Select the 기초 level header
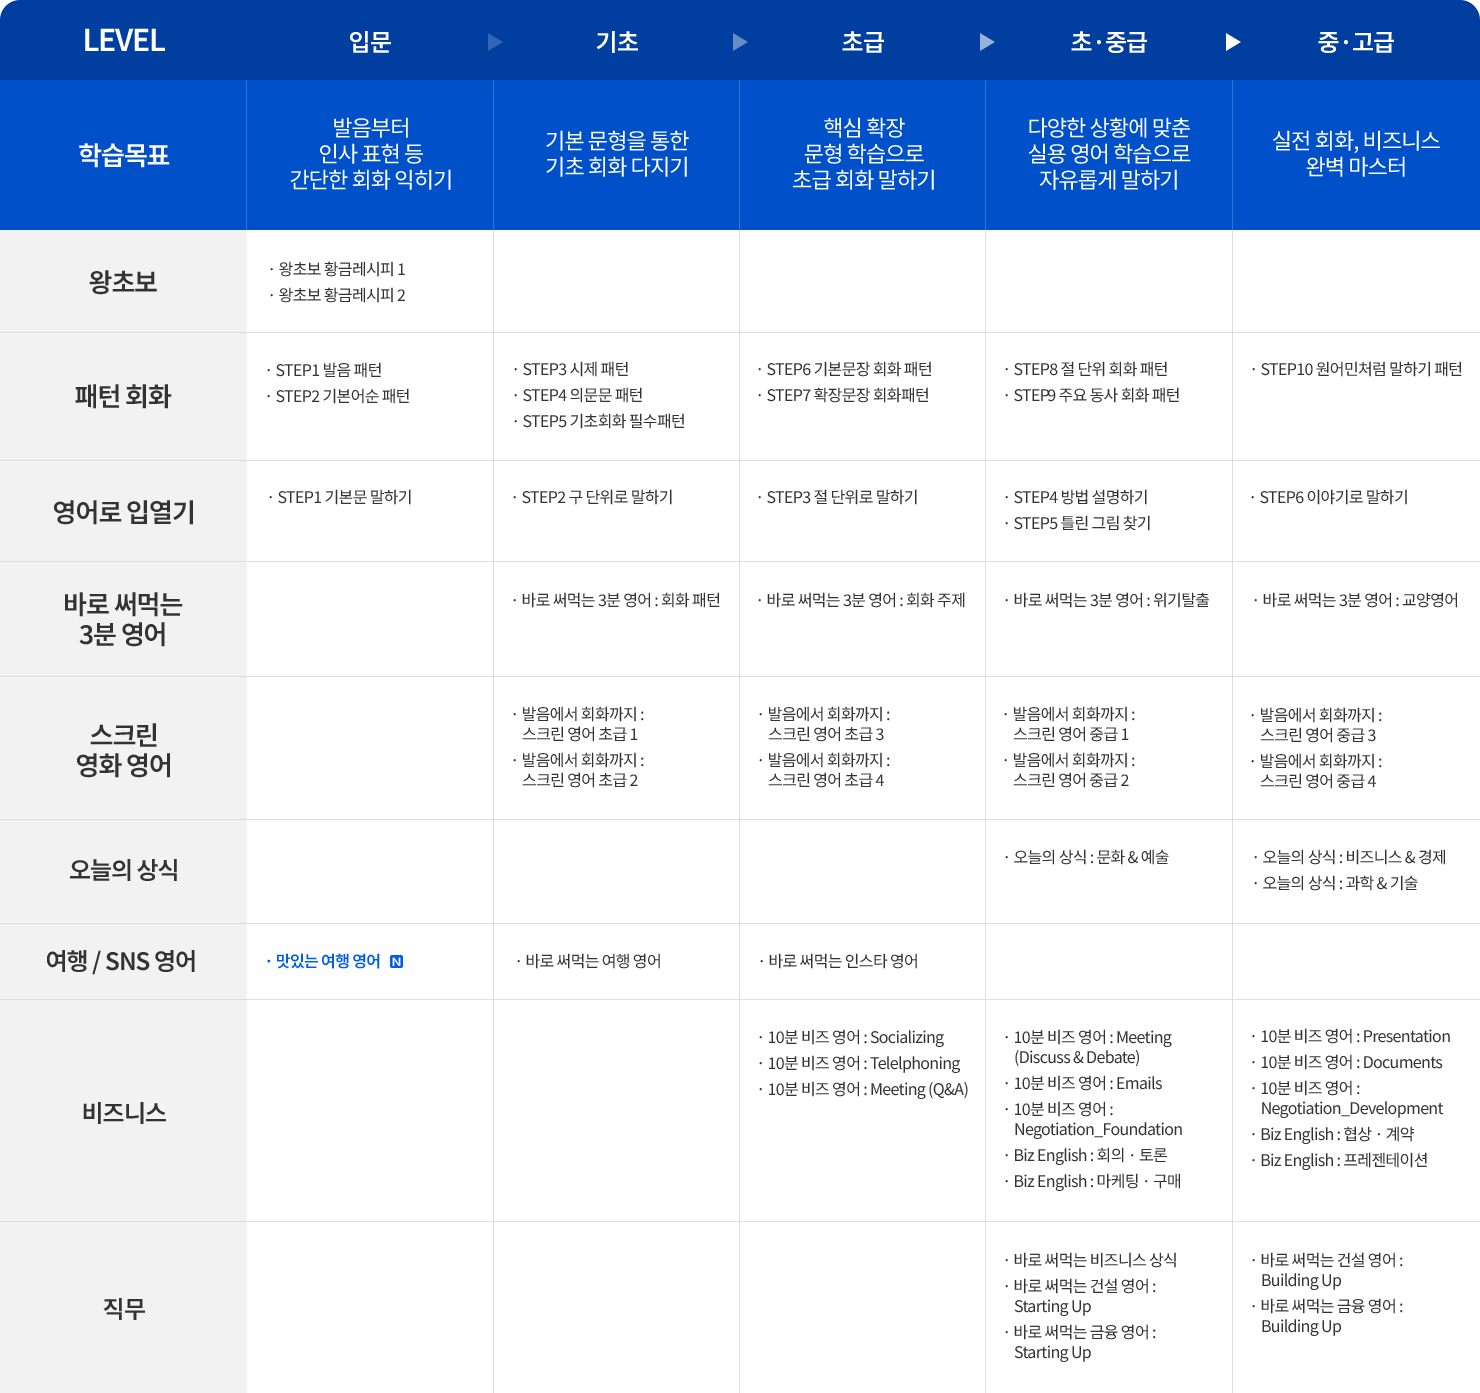Viewport: 1480px width, 1393px height. tap(617, 42)
